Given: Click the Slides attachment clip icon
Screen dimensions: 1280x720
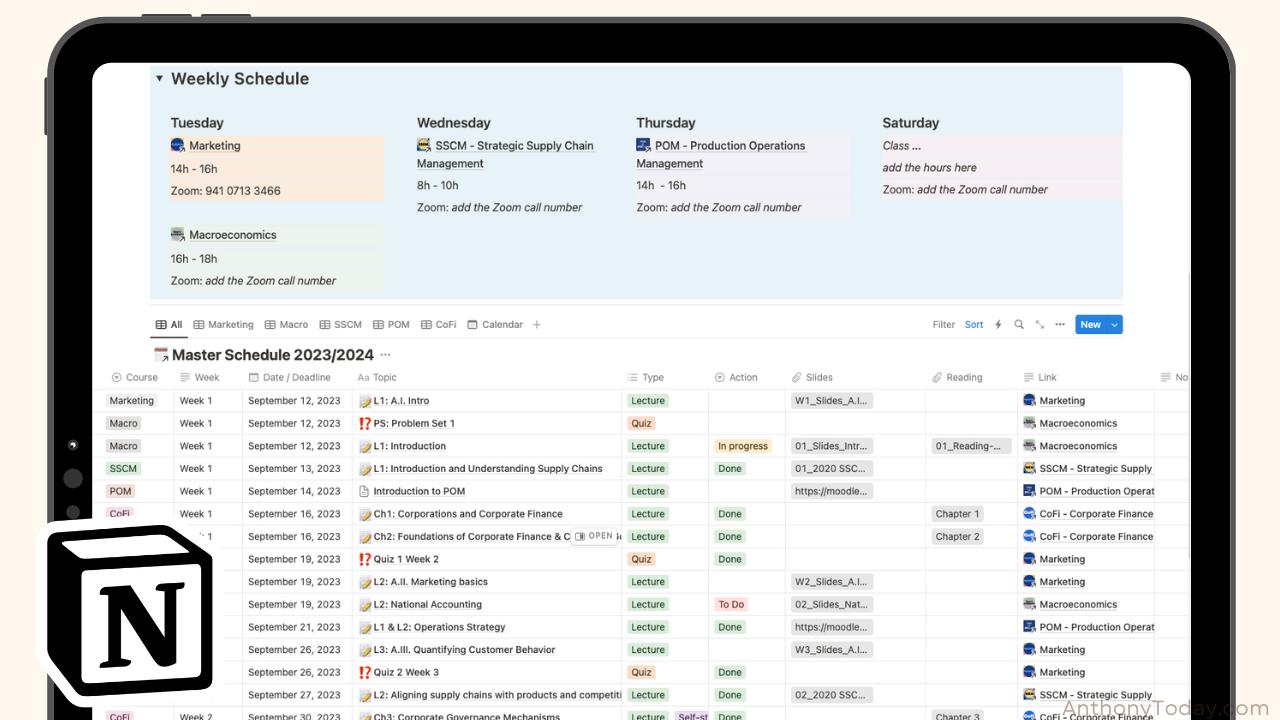Looking at the screenshot, I should 797,377.
